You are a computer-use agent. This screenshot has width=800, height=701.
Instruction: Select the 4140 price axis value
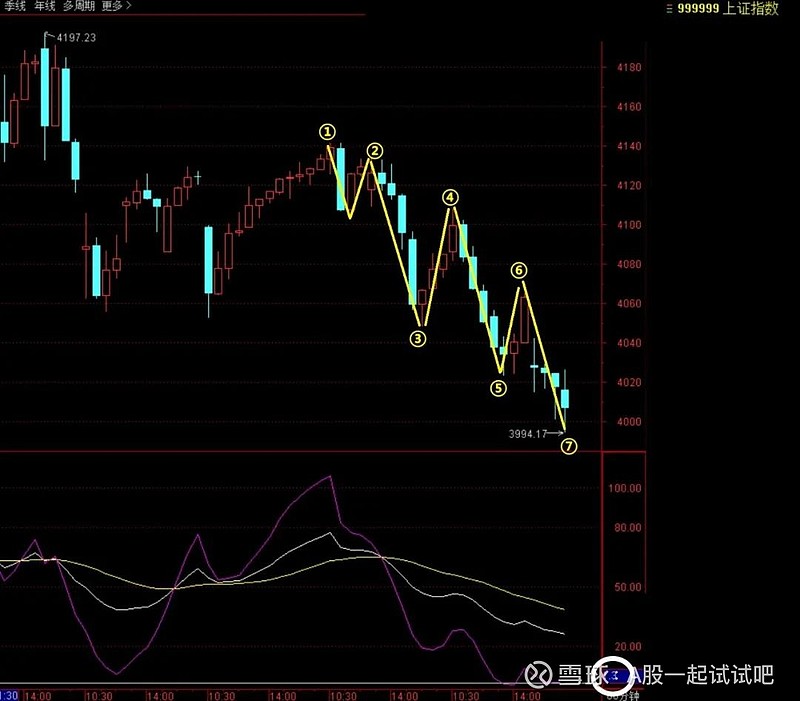pyautogui.click(x=629, y=146)
